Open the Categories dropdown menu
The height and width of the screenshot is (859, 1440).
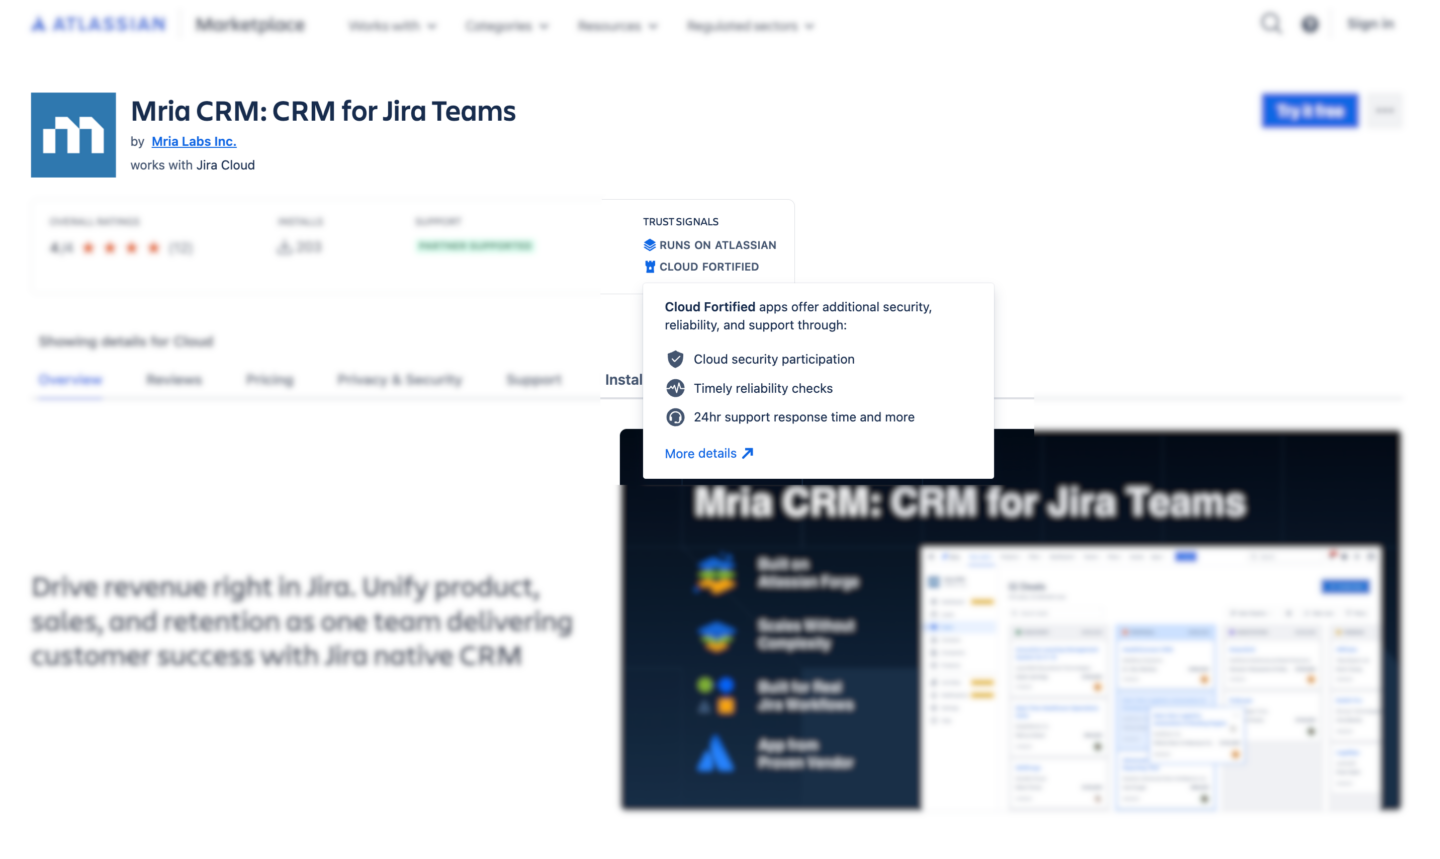[x=507, y=25]
